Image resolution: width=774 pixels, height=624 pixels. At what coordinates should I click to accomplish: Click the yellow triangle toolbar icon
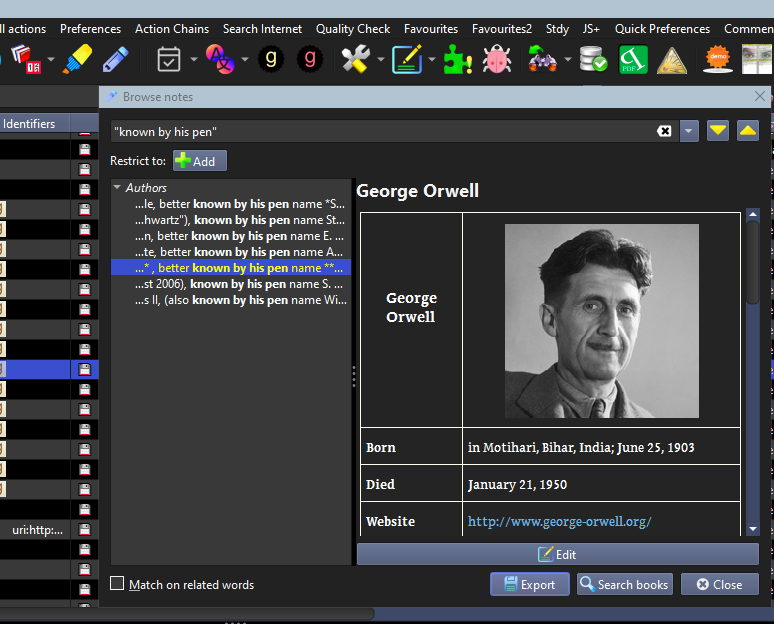672,60
